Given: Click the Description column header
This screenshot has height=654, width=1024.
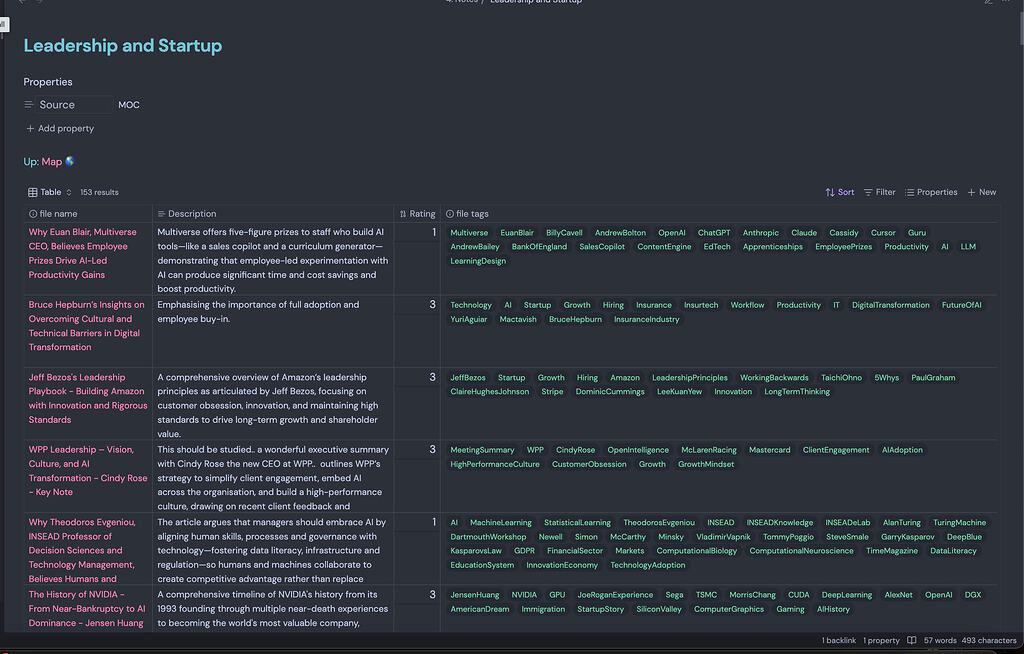Looking at the screenshot, I should [x=192, y=214].
